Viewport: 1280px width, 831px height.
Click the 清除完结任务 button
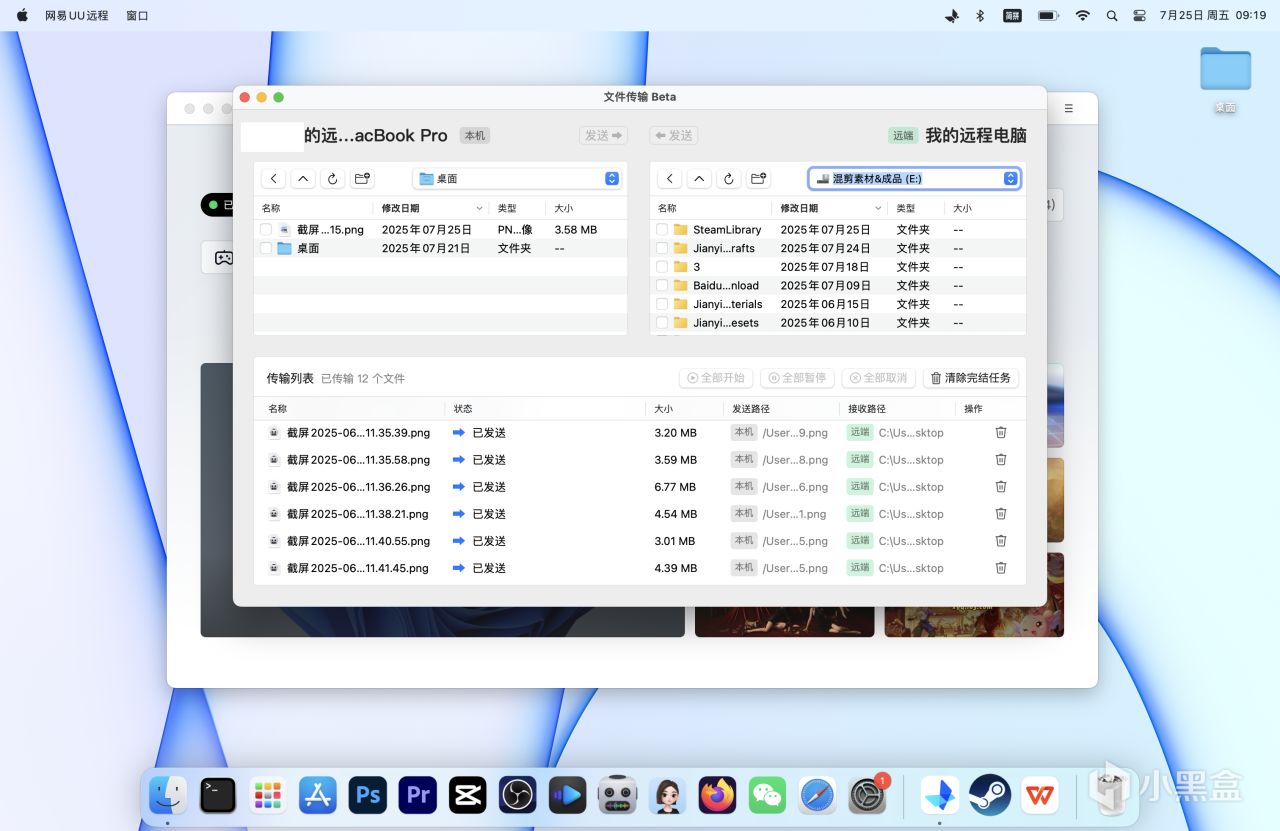tap(970, 378)
